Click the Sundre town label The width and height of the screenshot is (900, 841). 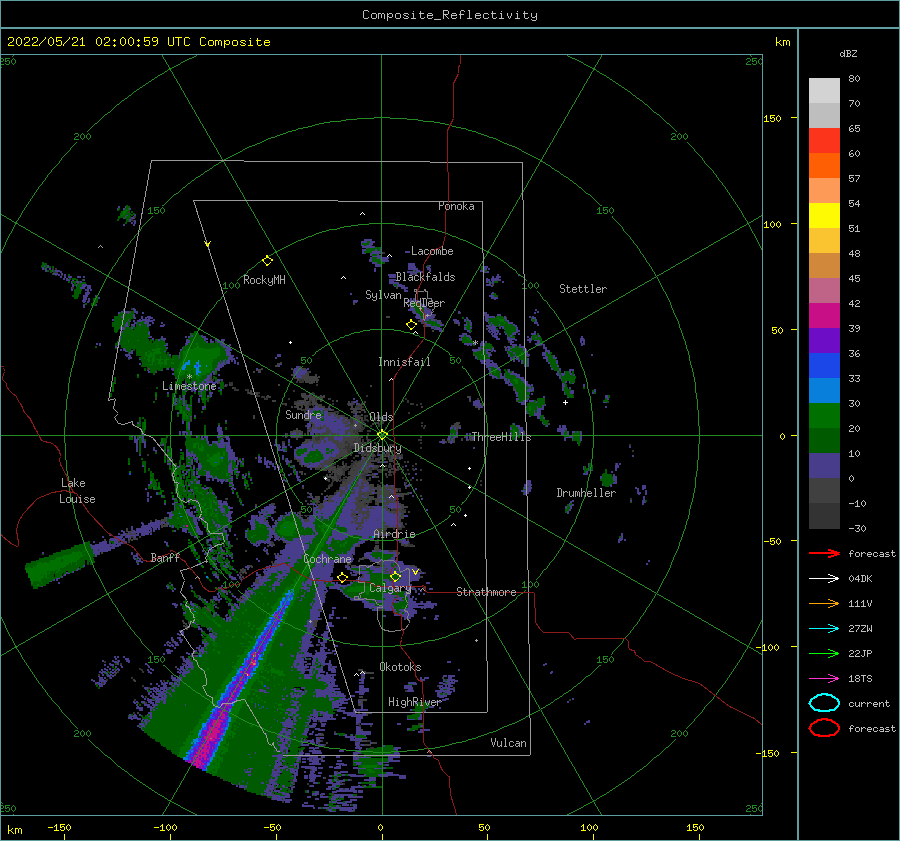pyautogui.click(x=303, y=414)
